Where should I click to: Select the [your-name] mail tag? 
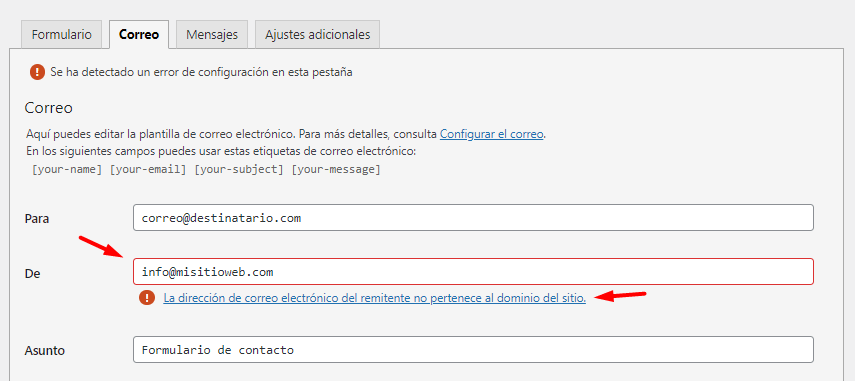tap(67, 170)
